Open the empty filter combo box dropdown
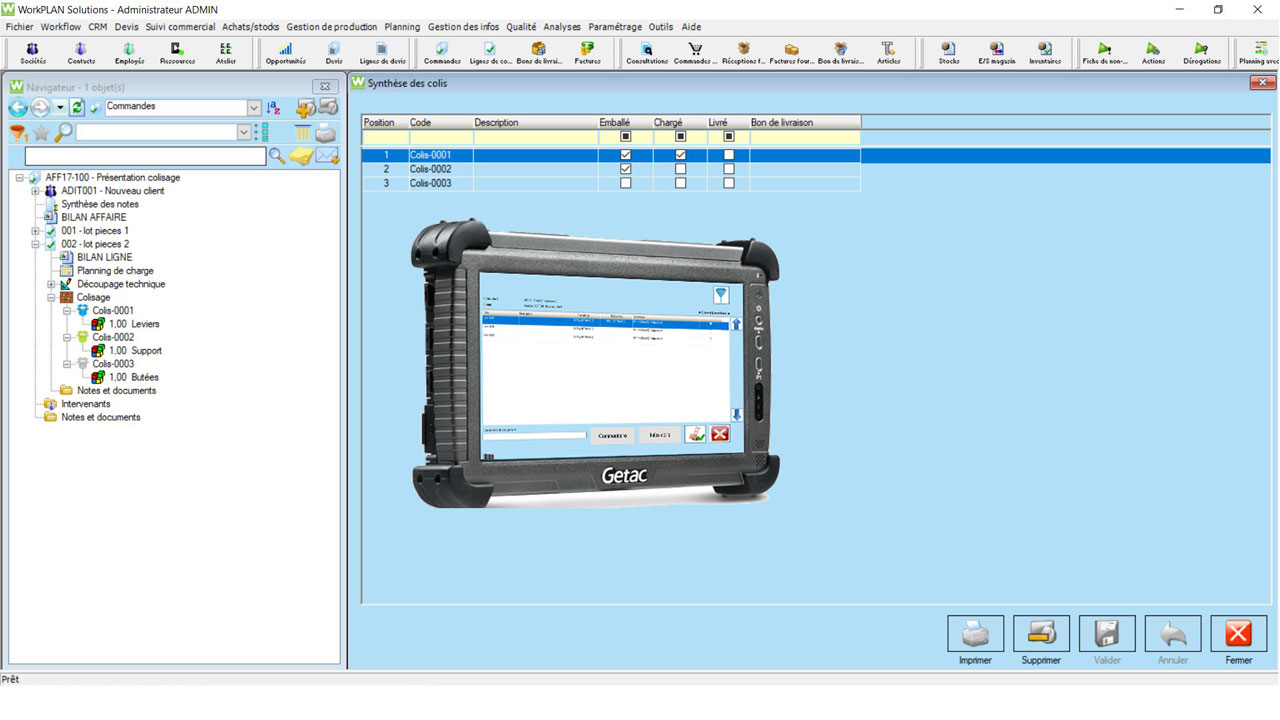Image resolution: width=1280 pixels, height=720 pixels. (x=244, y=132)
